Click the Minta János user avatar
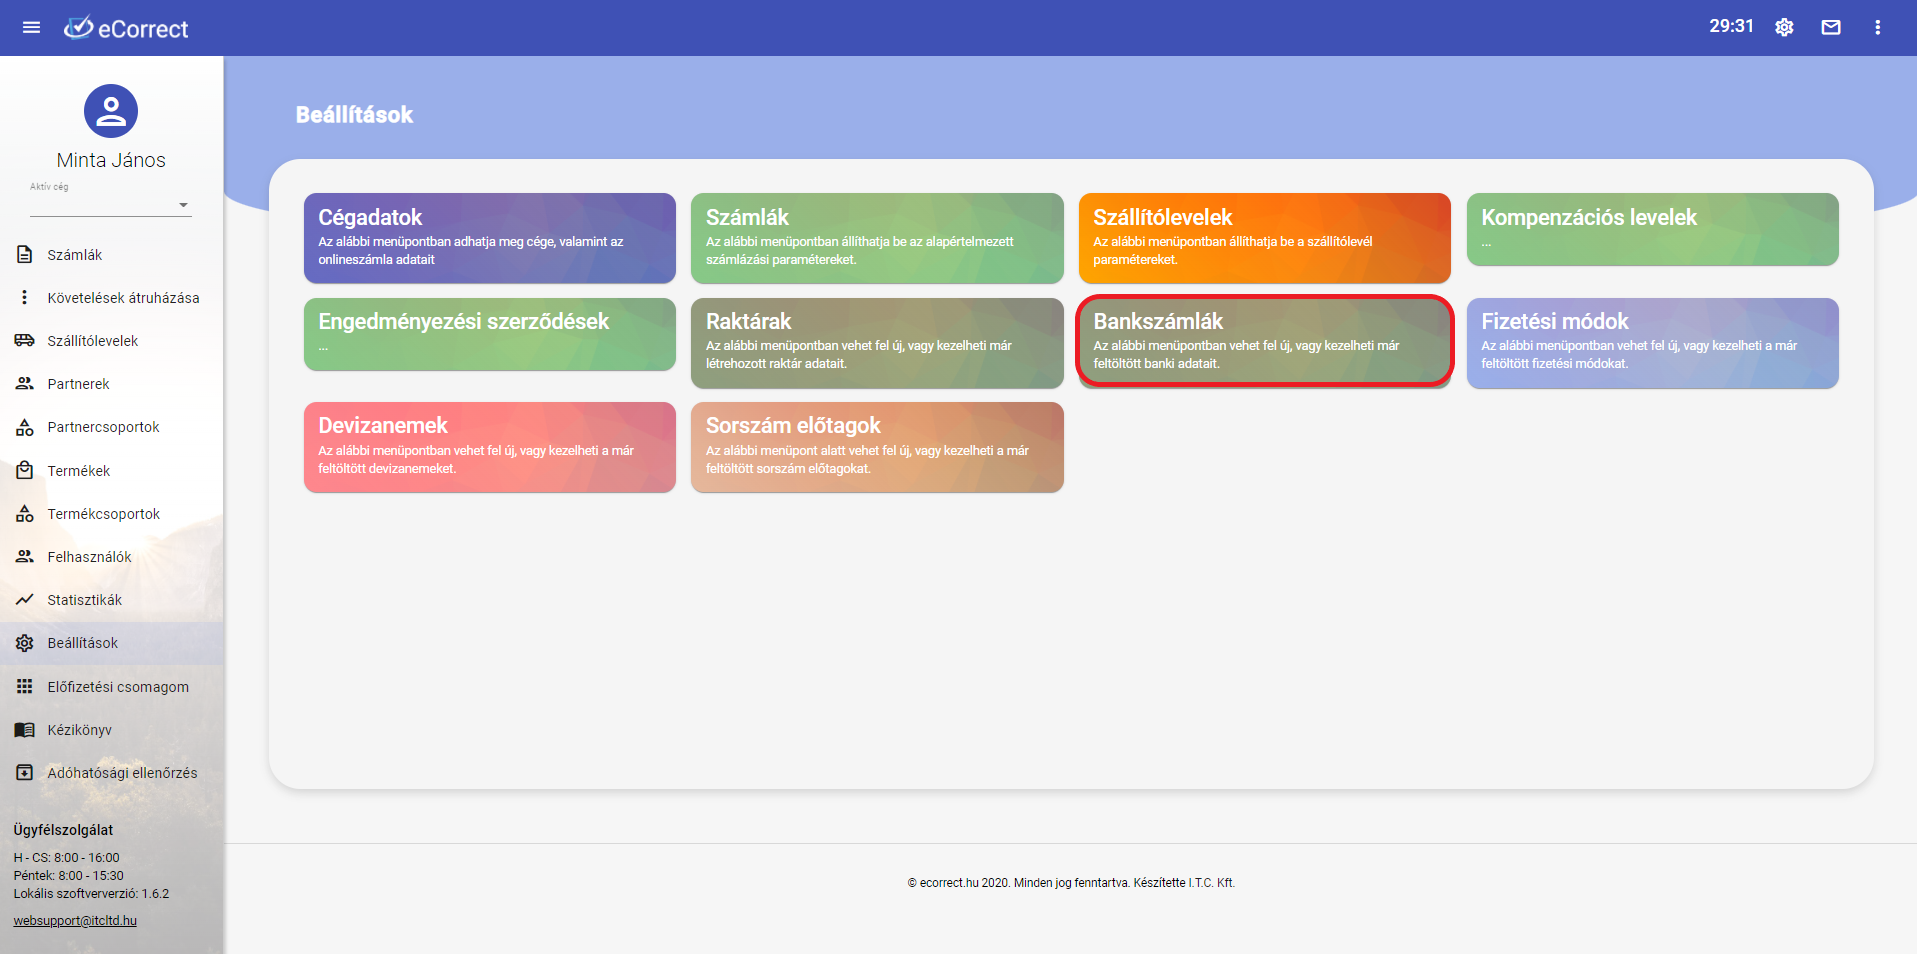 click(x=111, y=111)
